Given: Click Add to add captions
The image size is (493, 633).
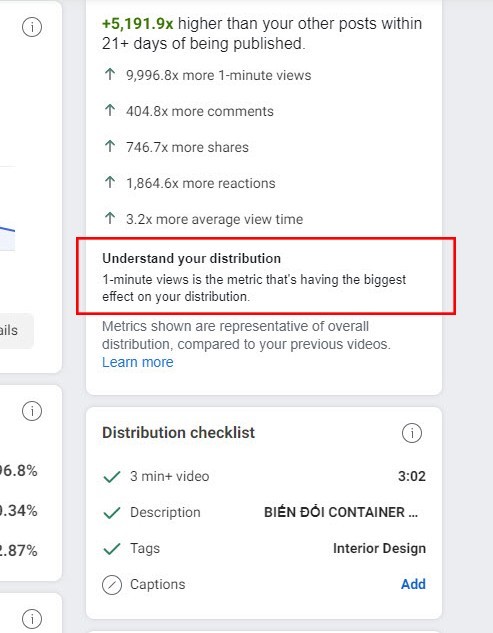Looking at the screenshot, I should click(x=413, y=584).
